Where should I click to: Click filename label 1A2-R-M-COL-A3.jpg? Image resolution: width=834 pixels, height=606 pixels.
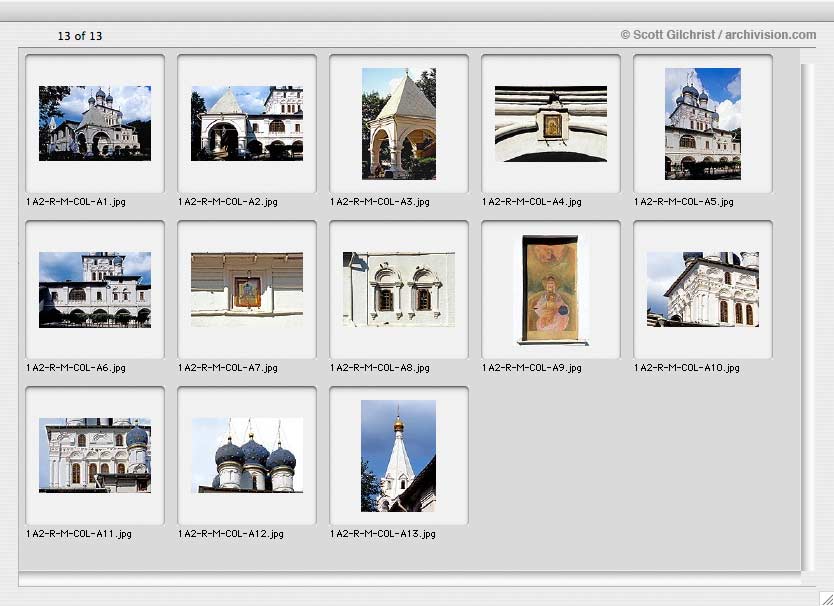[380, 202]
